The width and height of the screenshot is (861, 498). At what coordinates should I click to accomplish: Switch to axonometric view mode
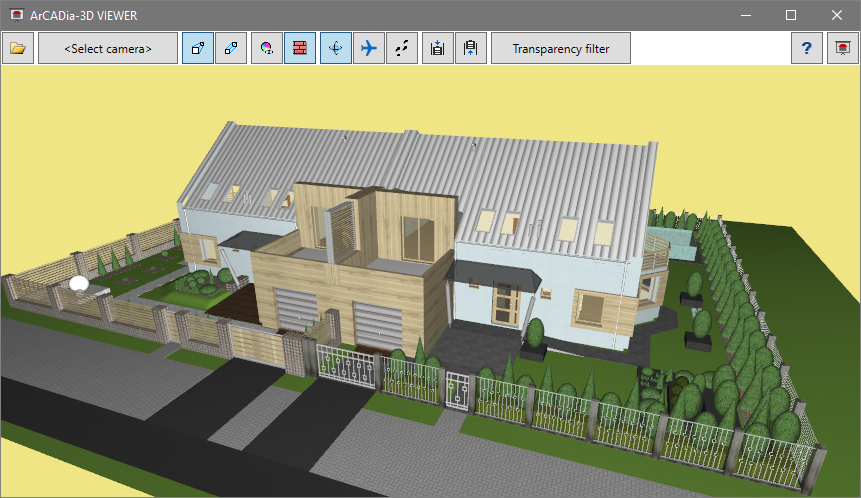pos(231,48)
